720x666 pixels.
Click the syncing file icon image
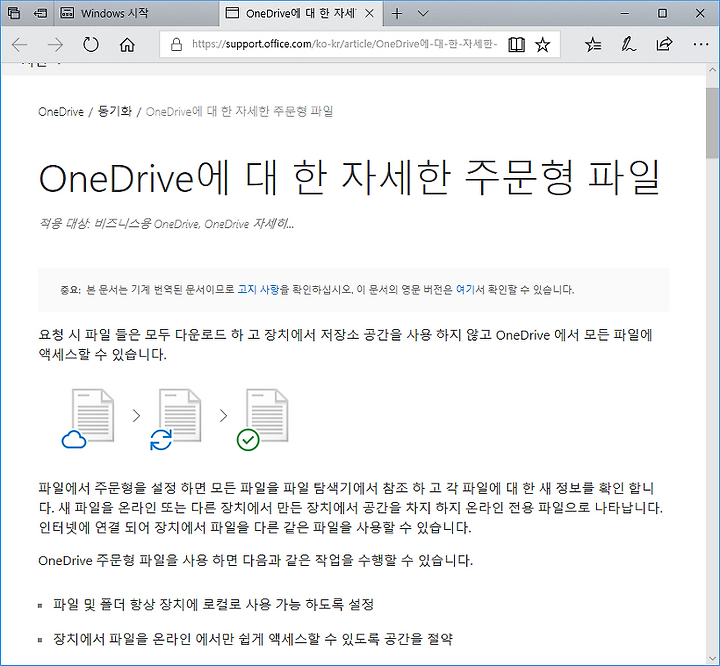click(x=175, y=419)
